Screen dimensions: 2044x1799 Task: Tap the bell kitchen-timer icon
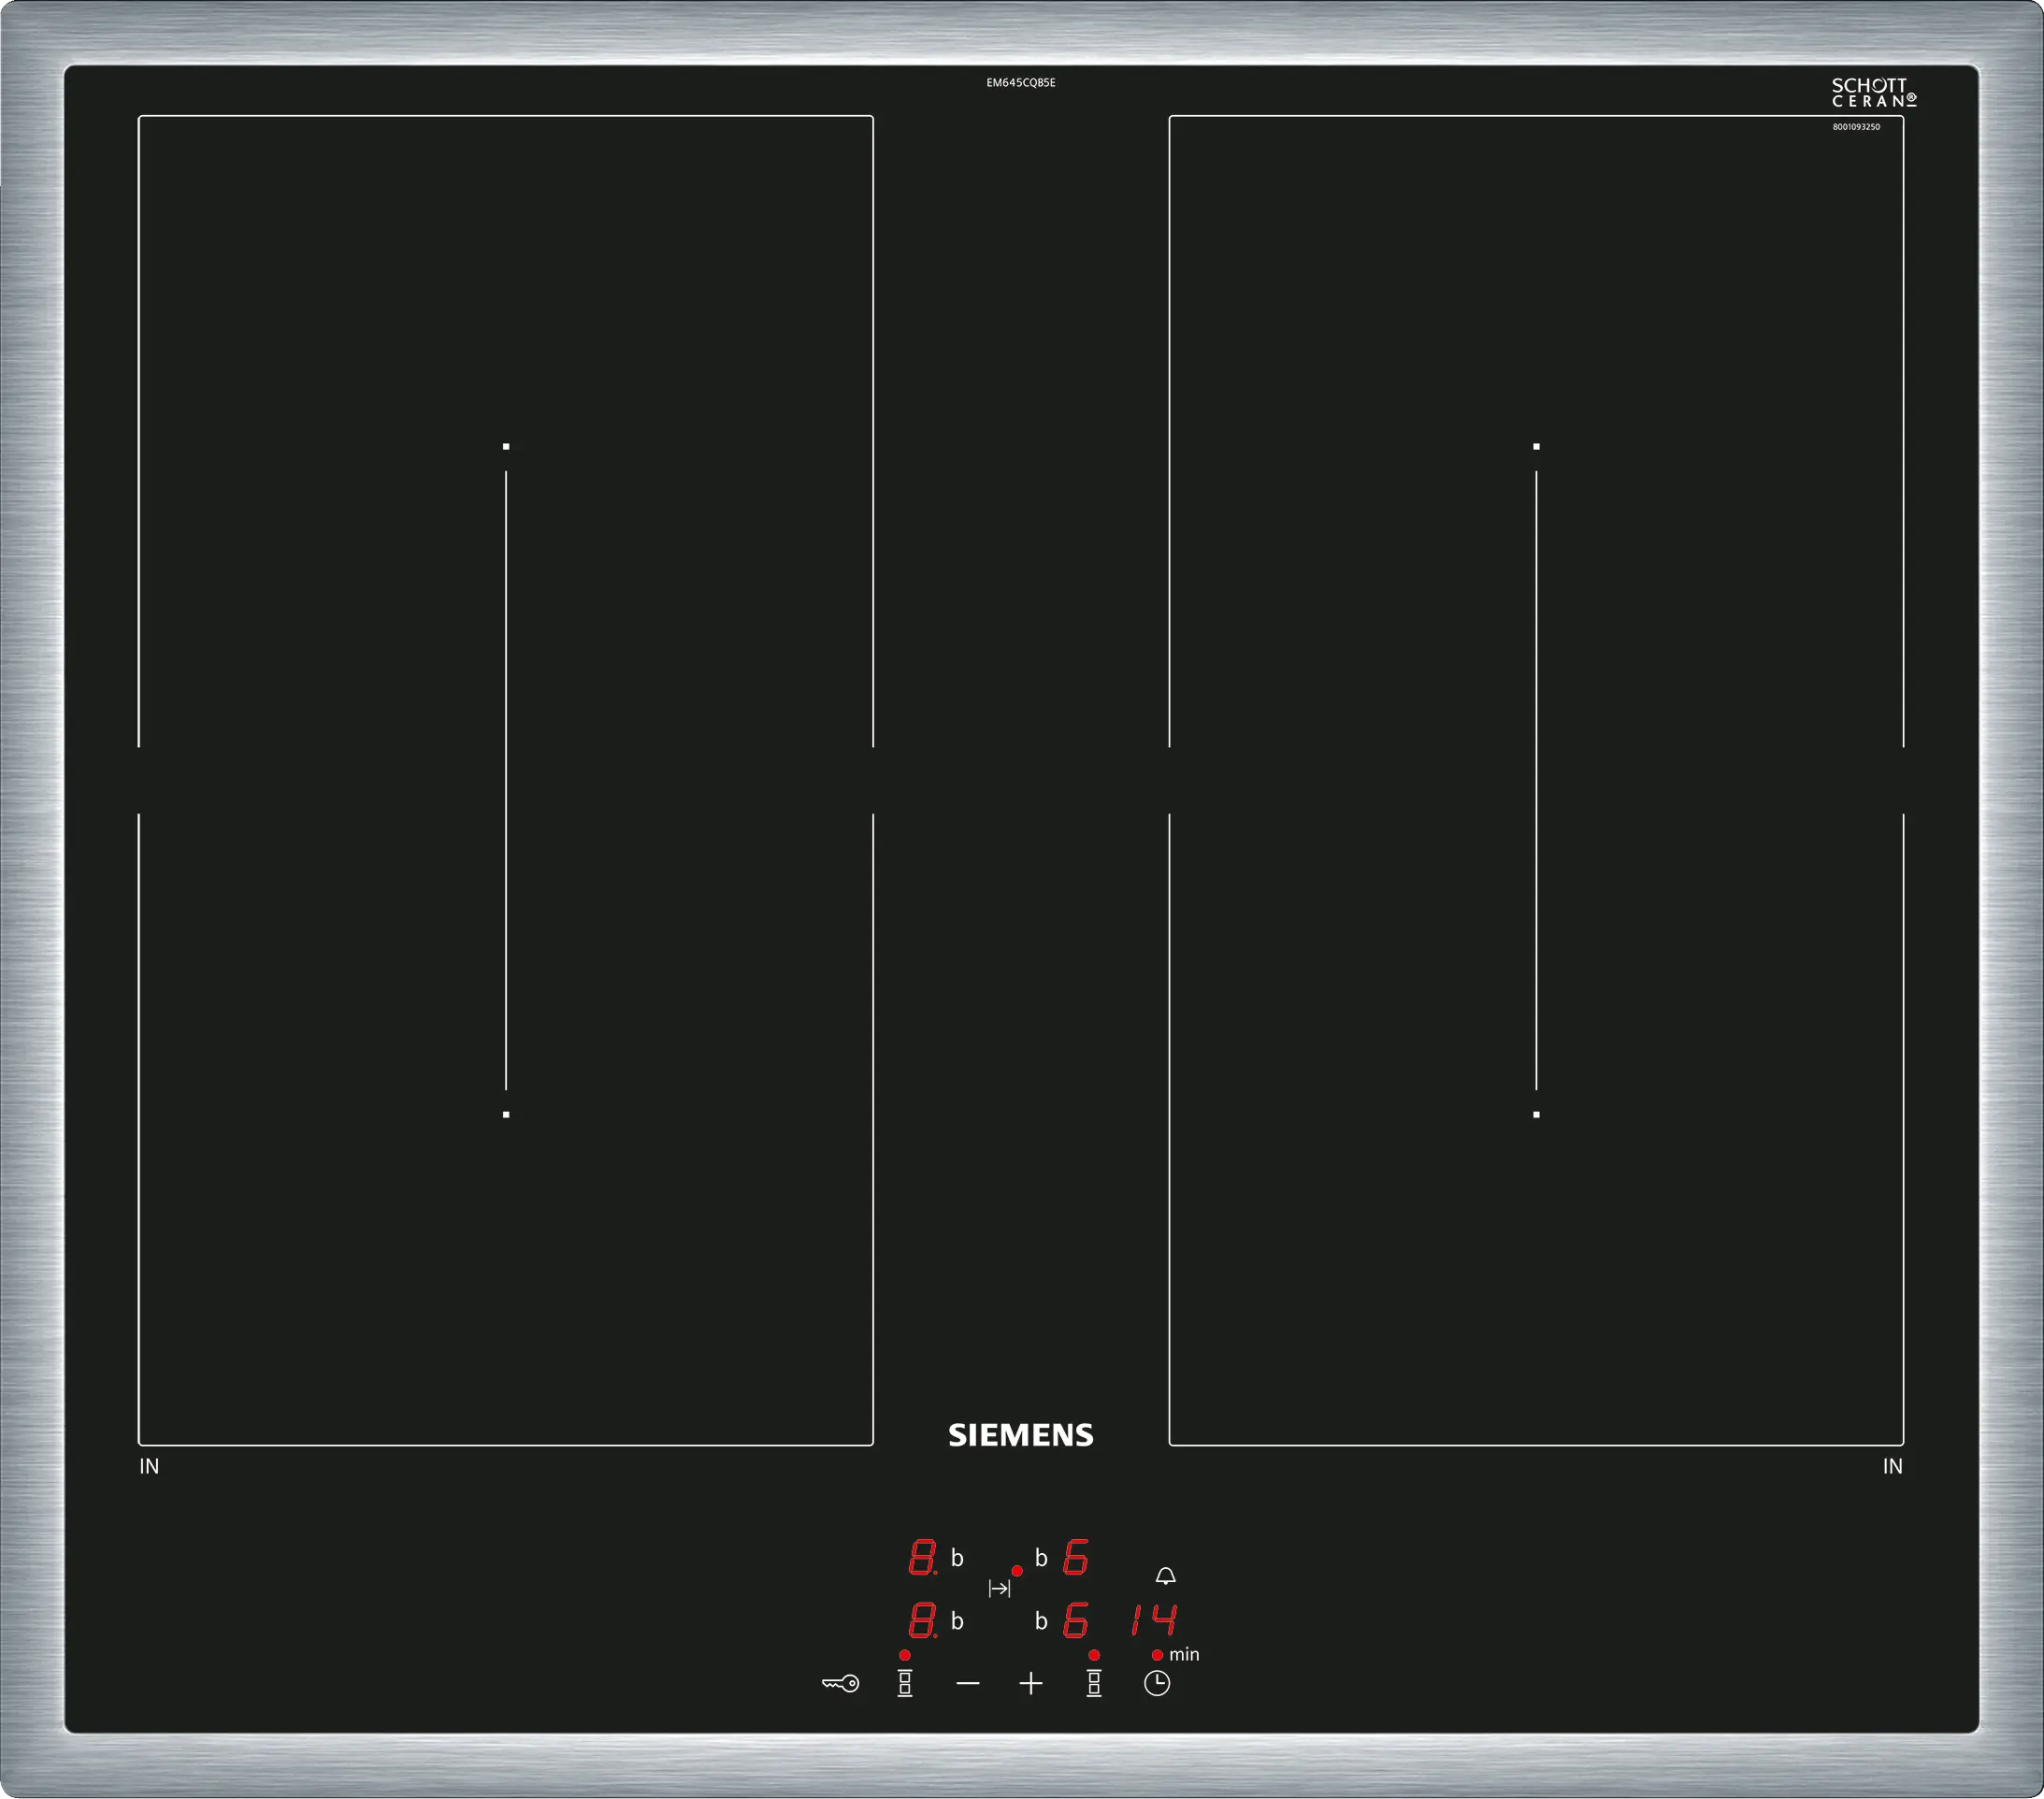(1165, 1576)
